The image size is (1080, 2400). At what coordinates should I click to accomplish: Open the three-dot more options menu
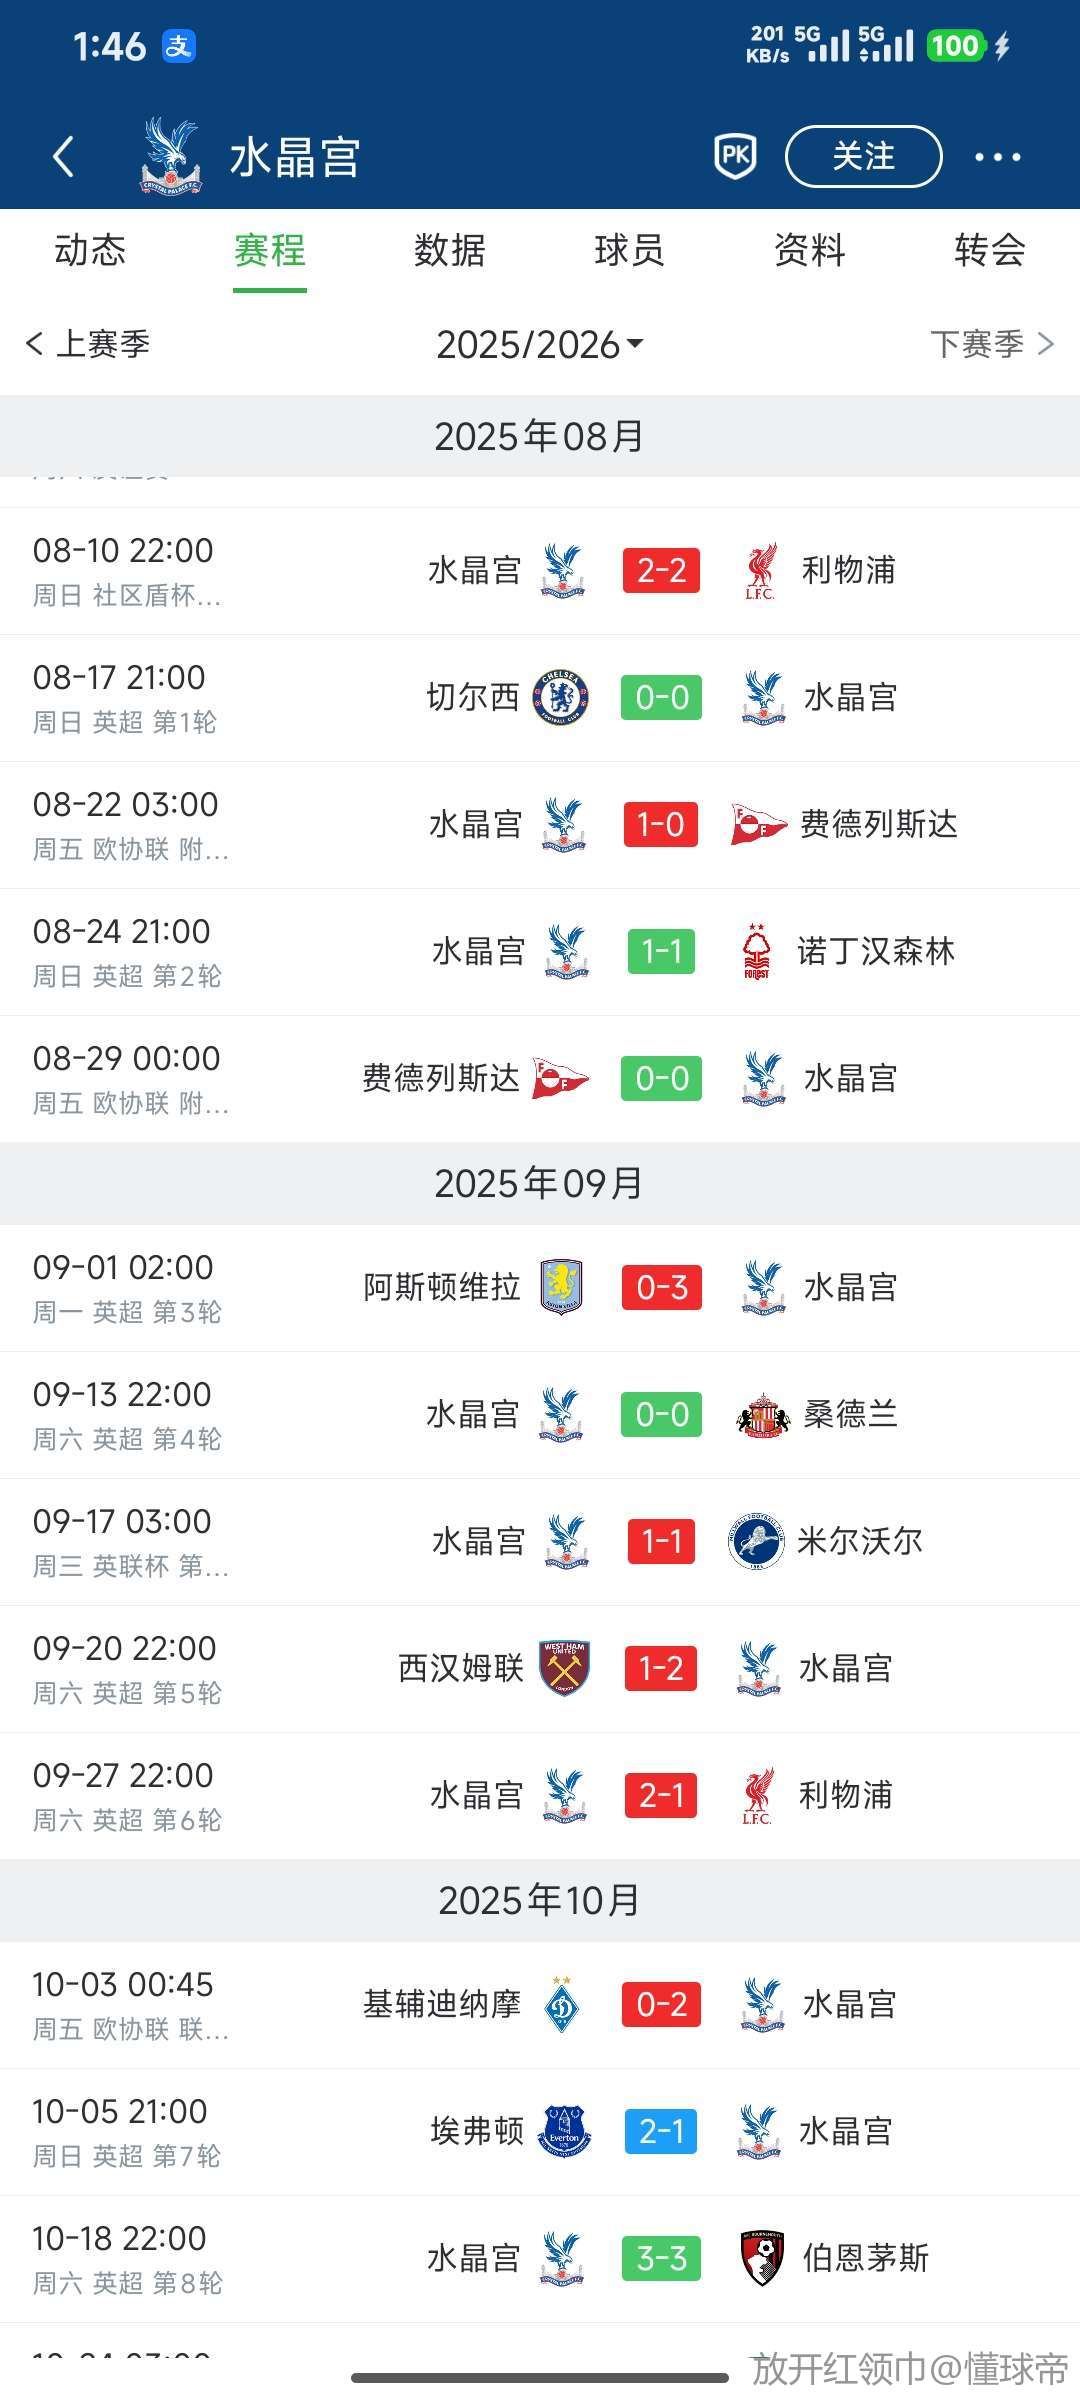click(997, 157)
